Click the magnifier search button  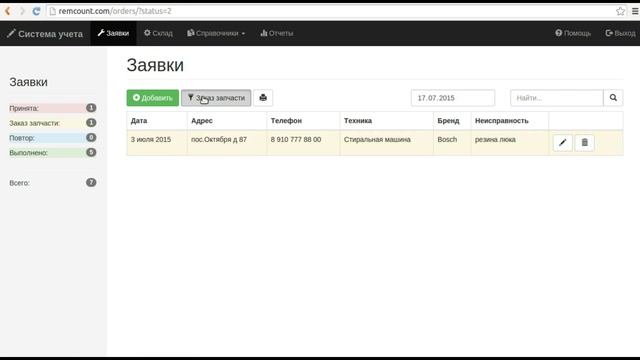click(x=613, y=98)
